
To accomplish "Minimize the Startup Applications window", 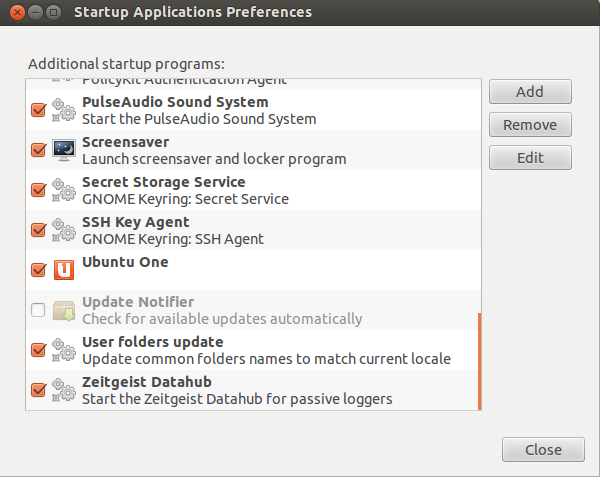I will [x=36, y=13].
